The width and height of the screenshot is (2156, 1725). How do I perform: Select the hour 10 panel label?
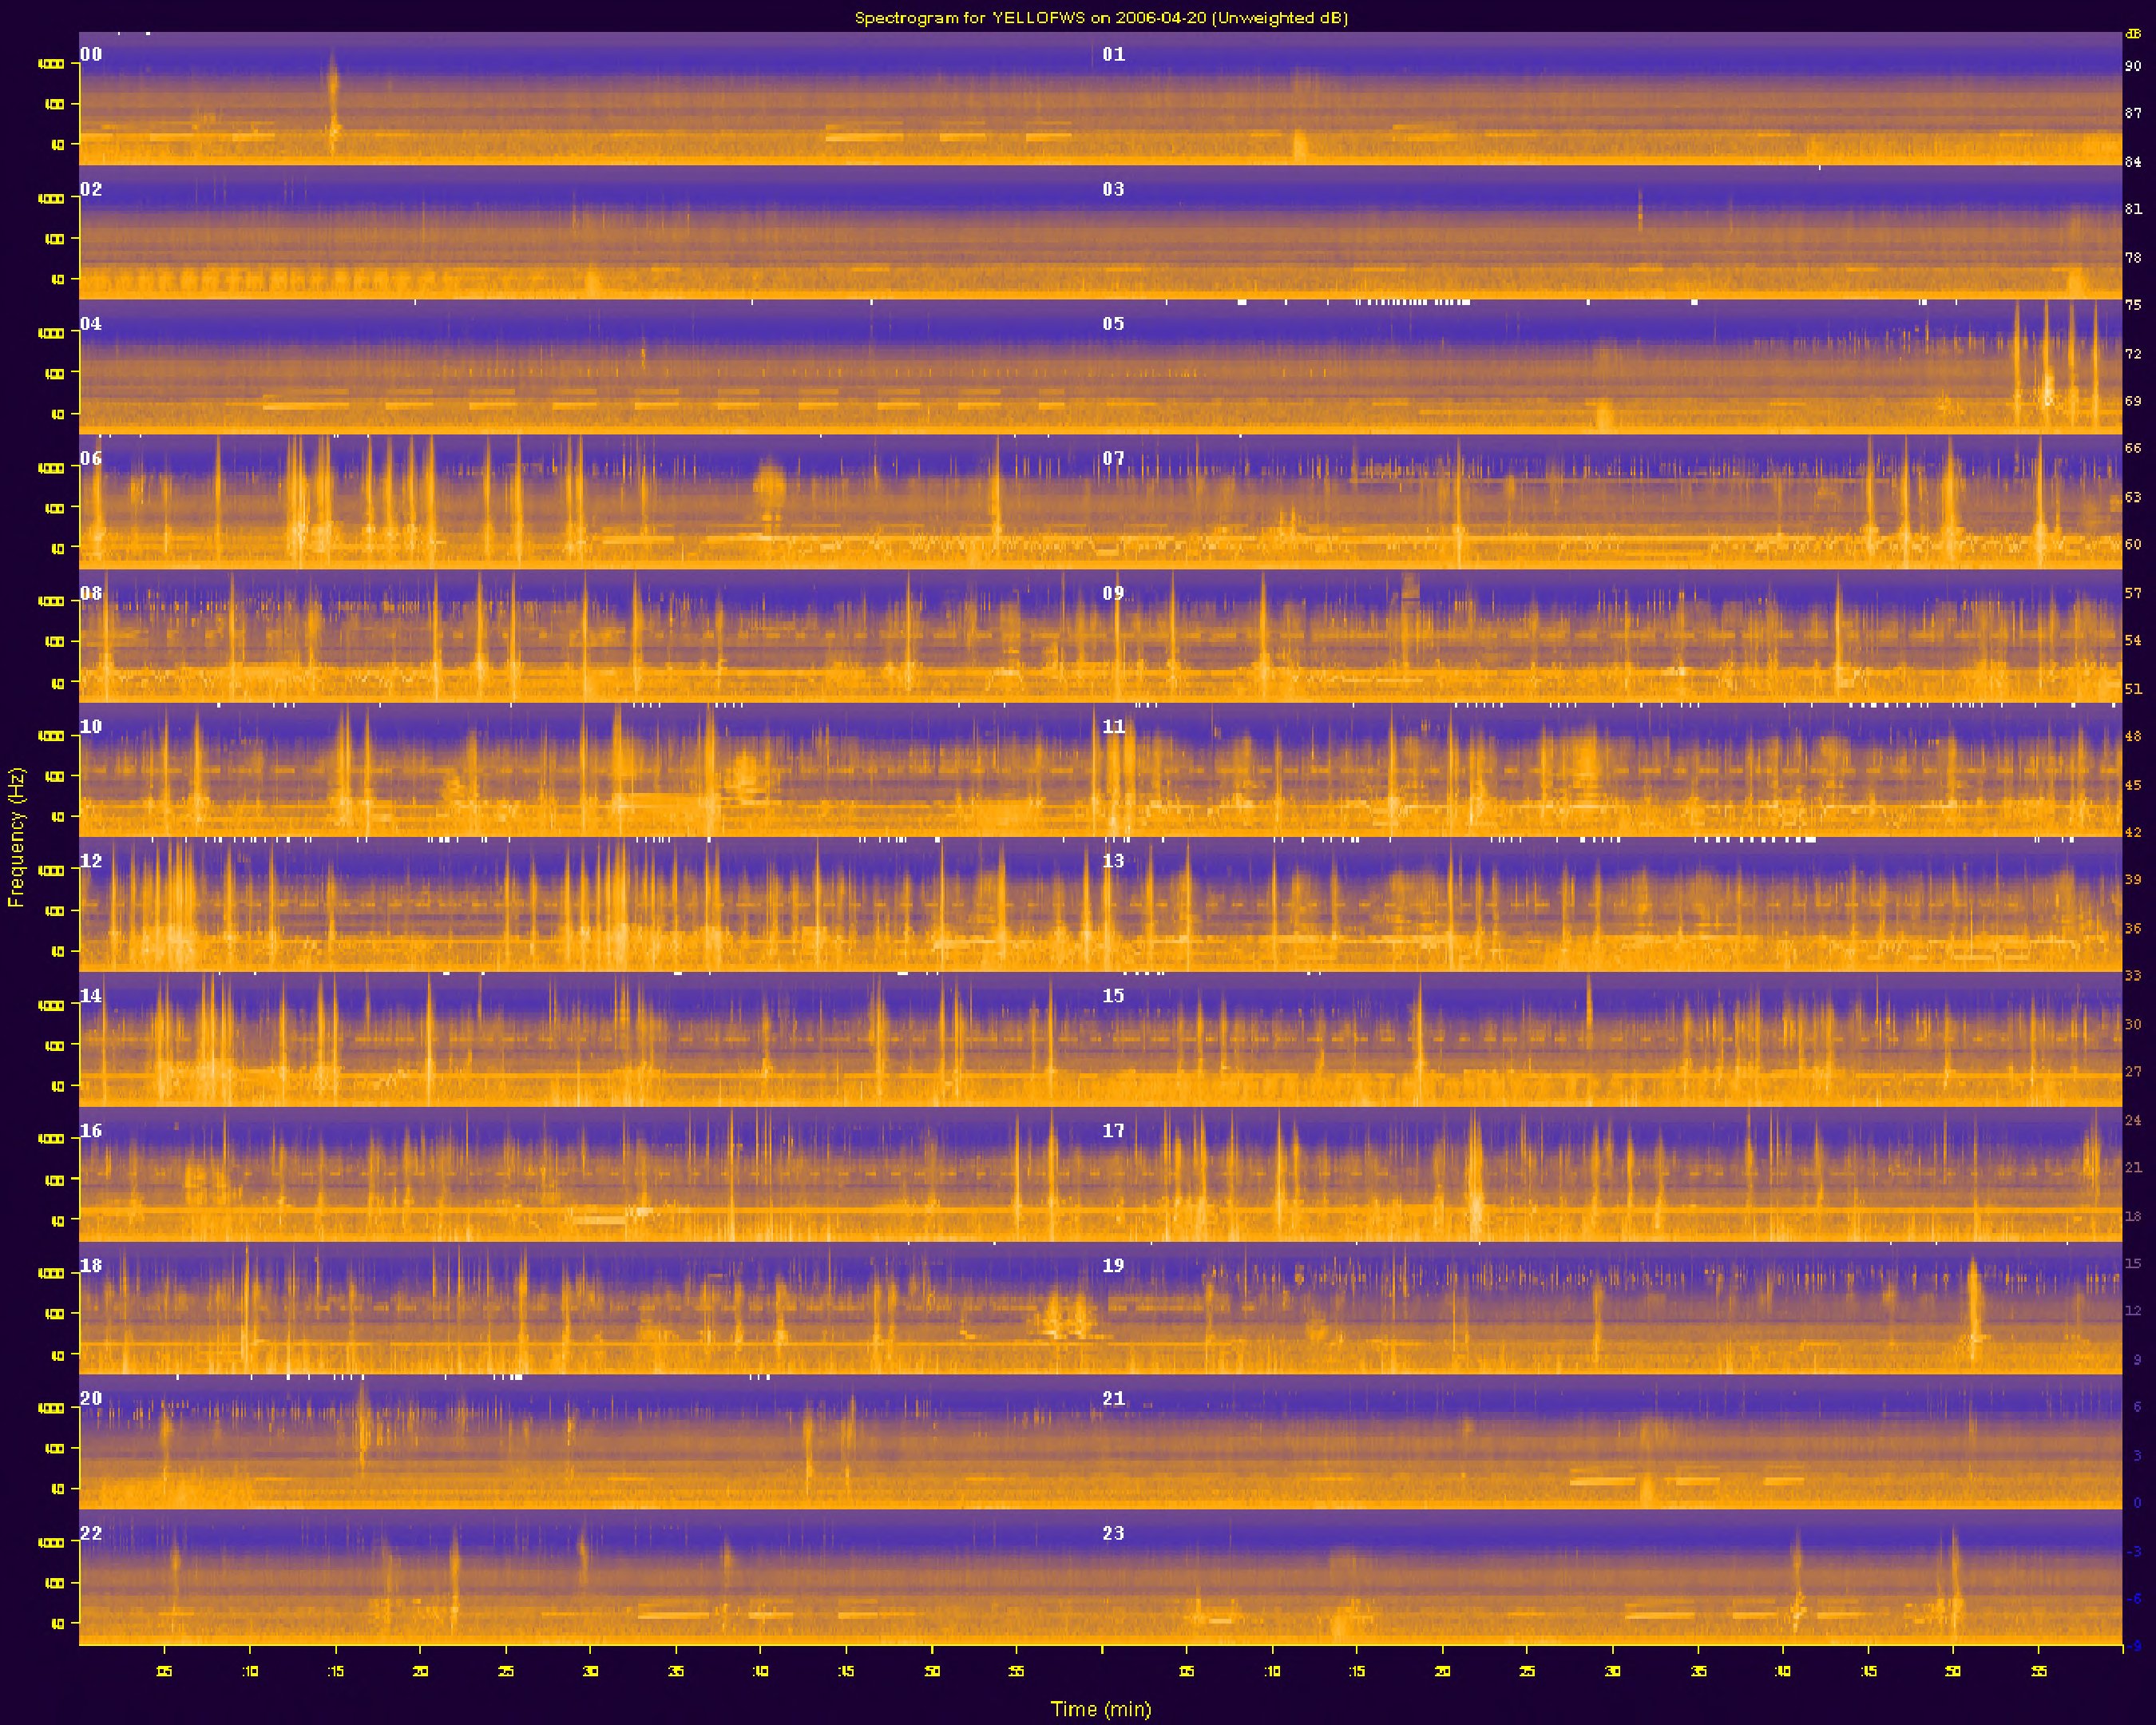click(x=91, y=726)
